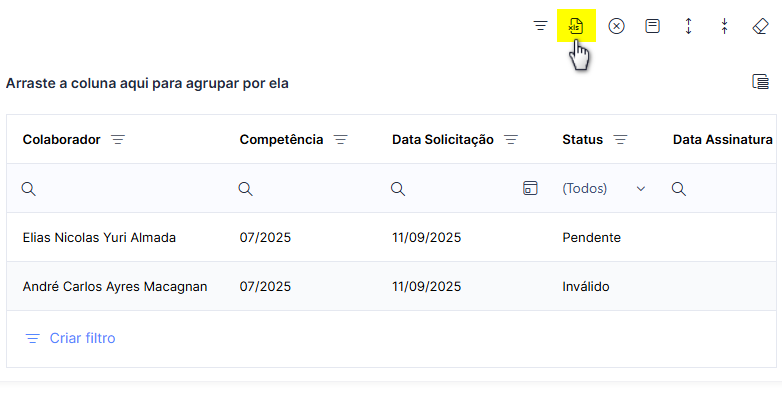Image resolution: width=782 pixels, height=398 pixels.
Task: Clear filters with the eraser icon
Action: click(x=760, y=26)
